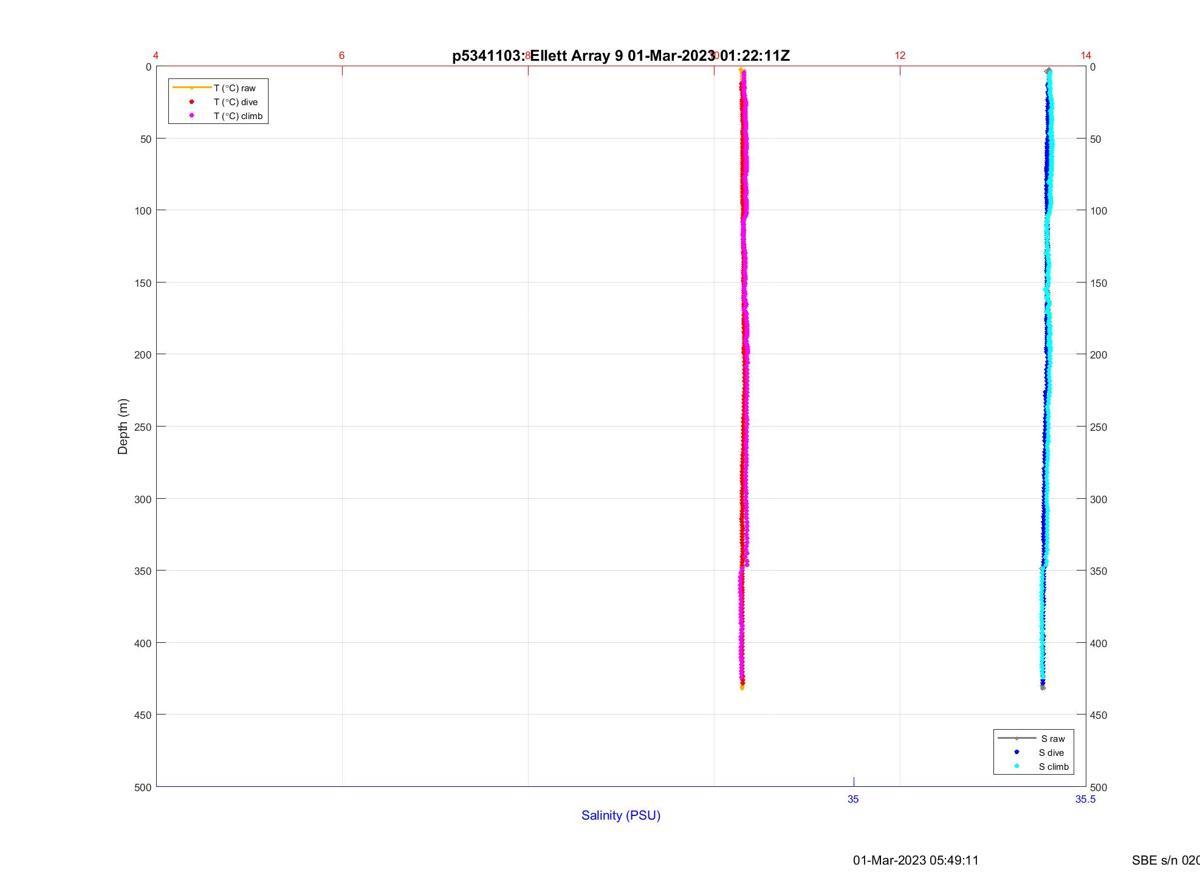Click left depth axis tick '100'

(142, 211)
